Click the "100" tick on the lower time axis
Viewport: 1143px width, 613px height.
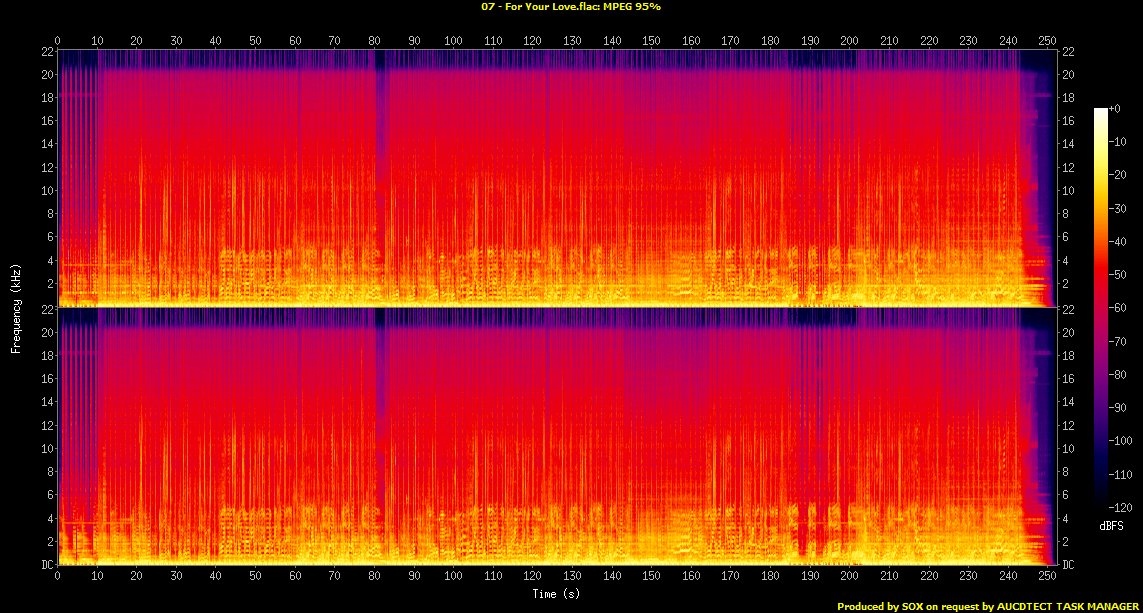point(453,576)
